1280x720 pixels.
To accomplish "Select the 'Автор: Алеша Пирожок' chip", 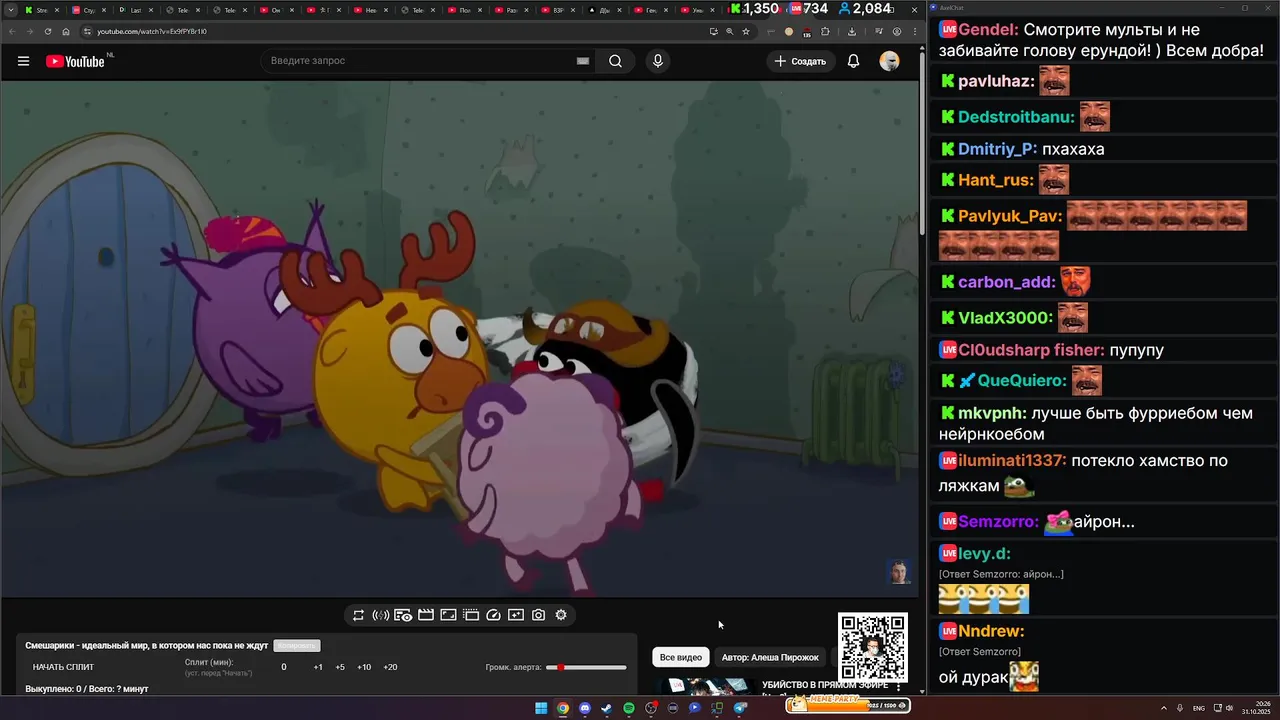I will 770,657.
